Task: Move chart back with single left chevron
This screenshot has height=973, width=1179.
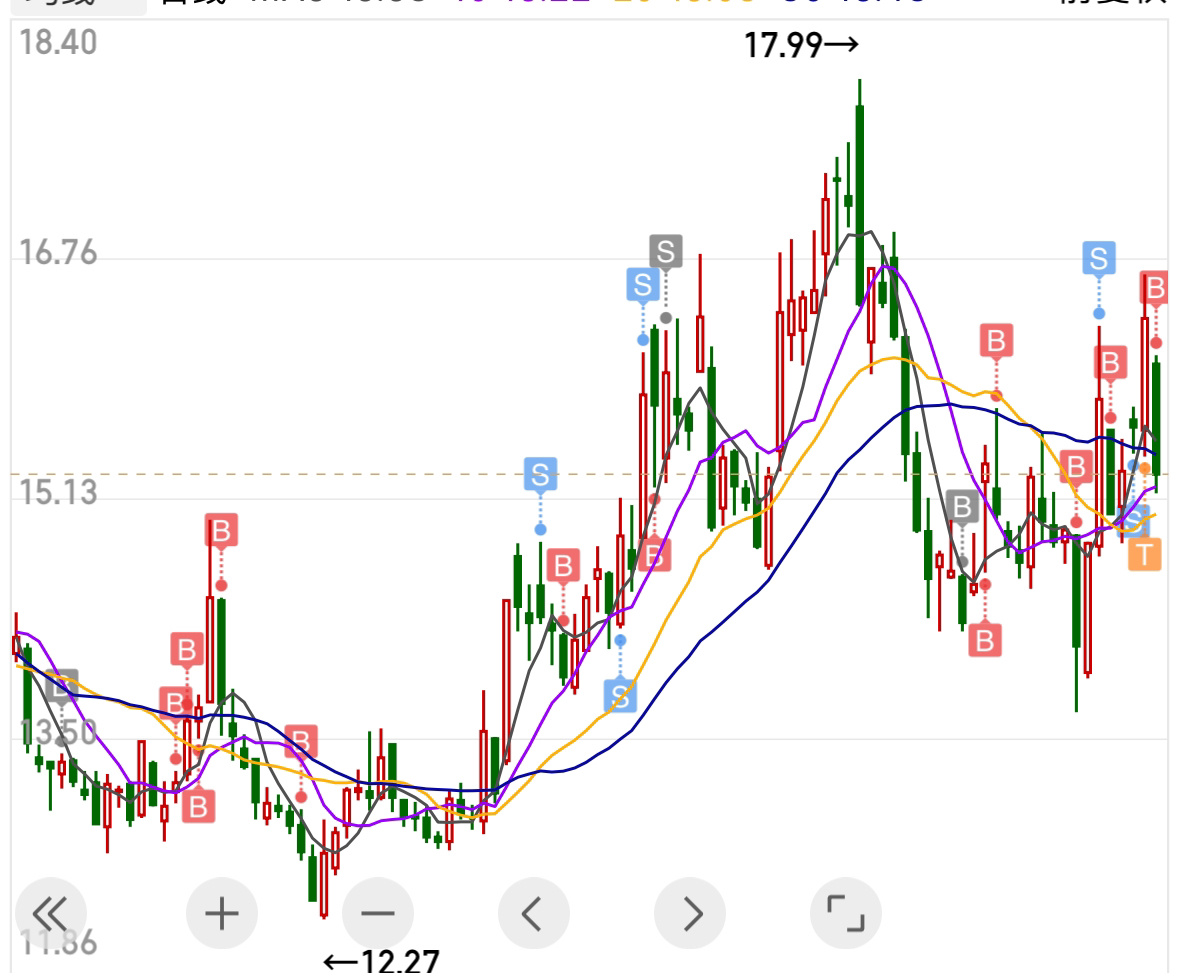Action: point(534,914)
